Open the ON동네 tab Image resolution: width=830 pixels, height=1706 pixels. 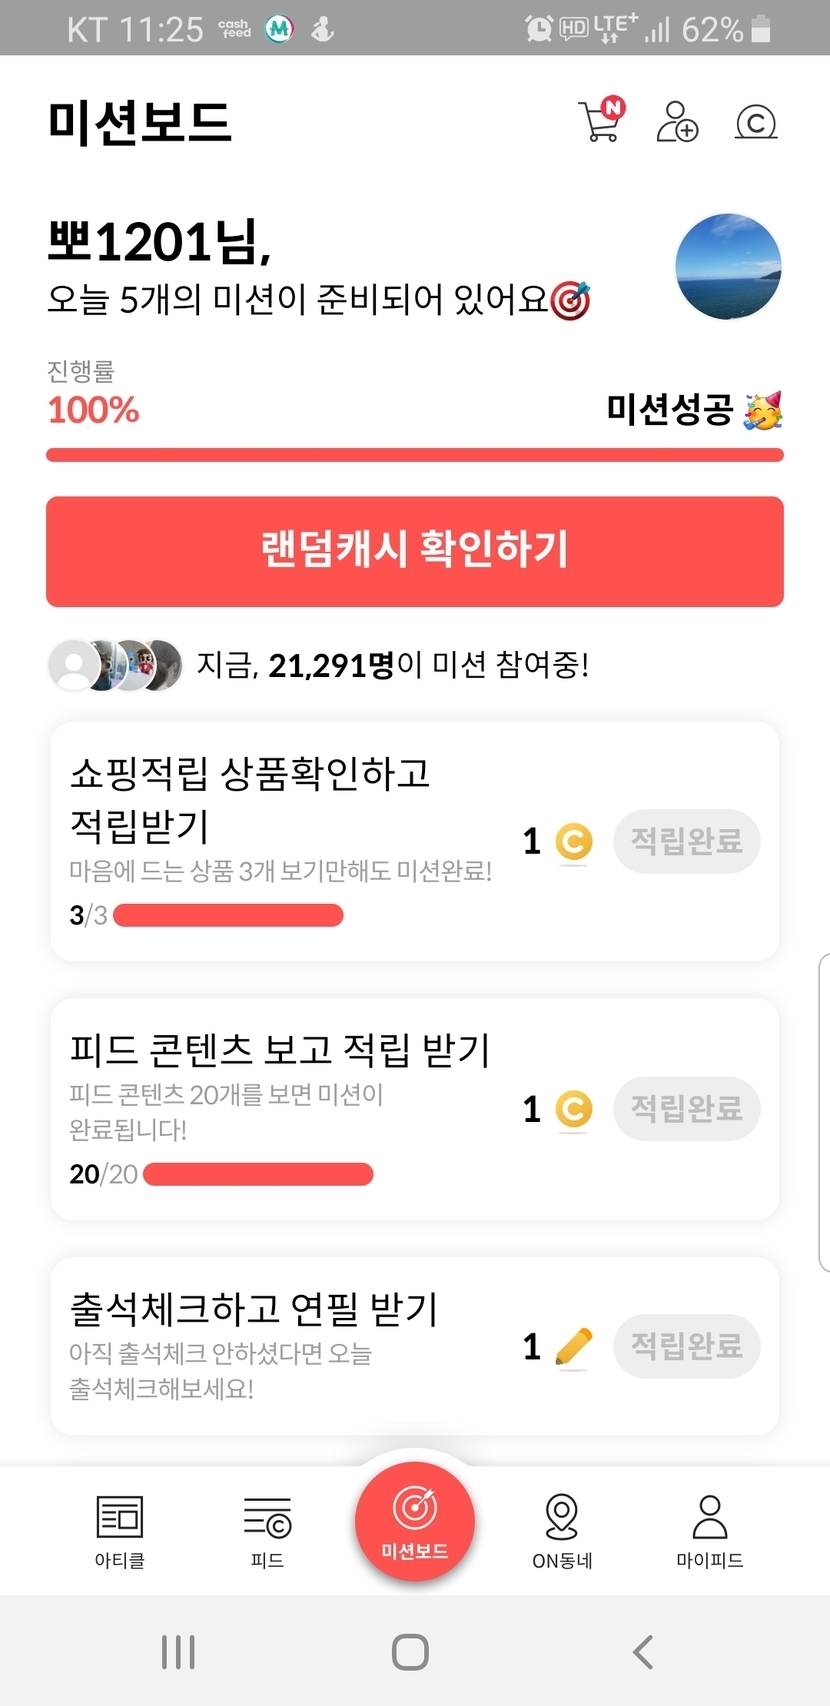[x=562, y=1531]
